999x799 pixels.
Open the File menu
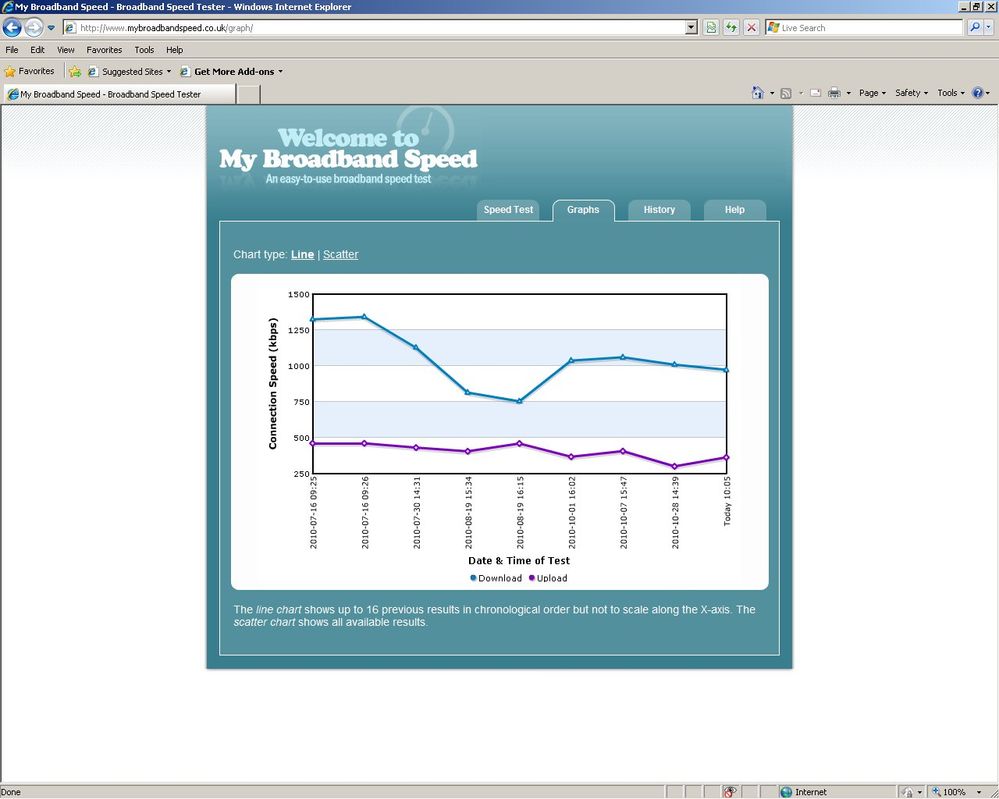[11, 50]
